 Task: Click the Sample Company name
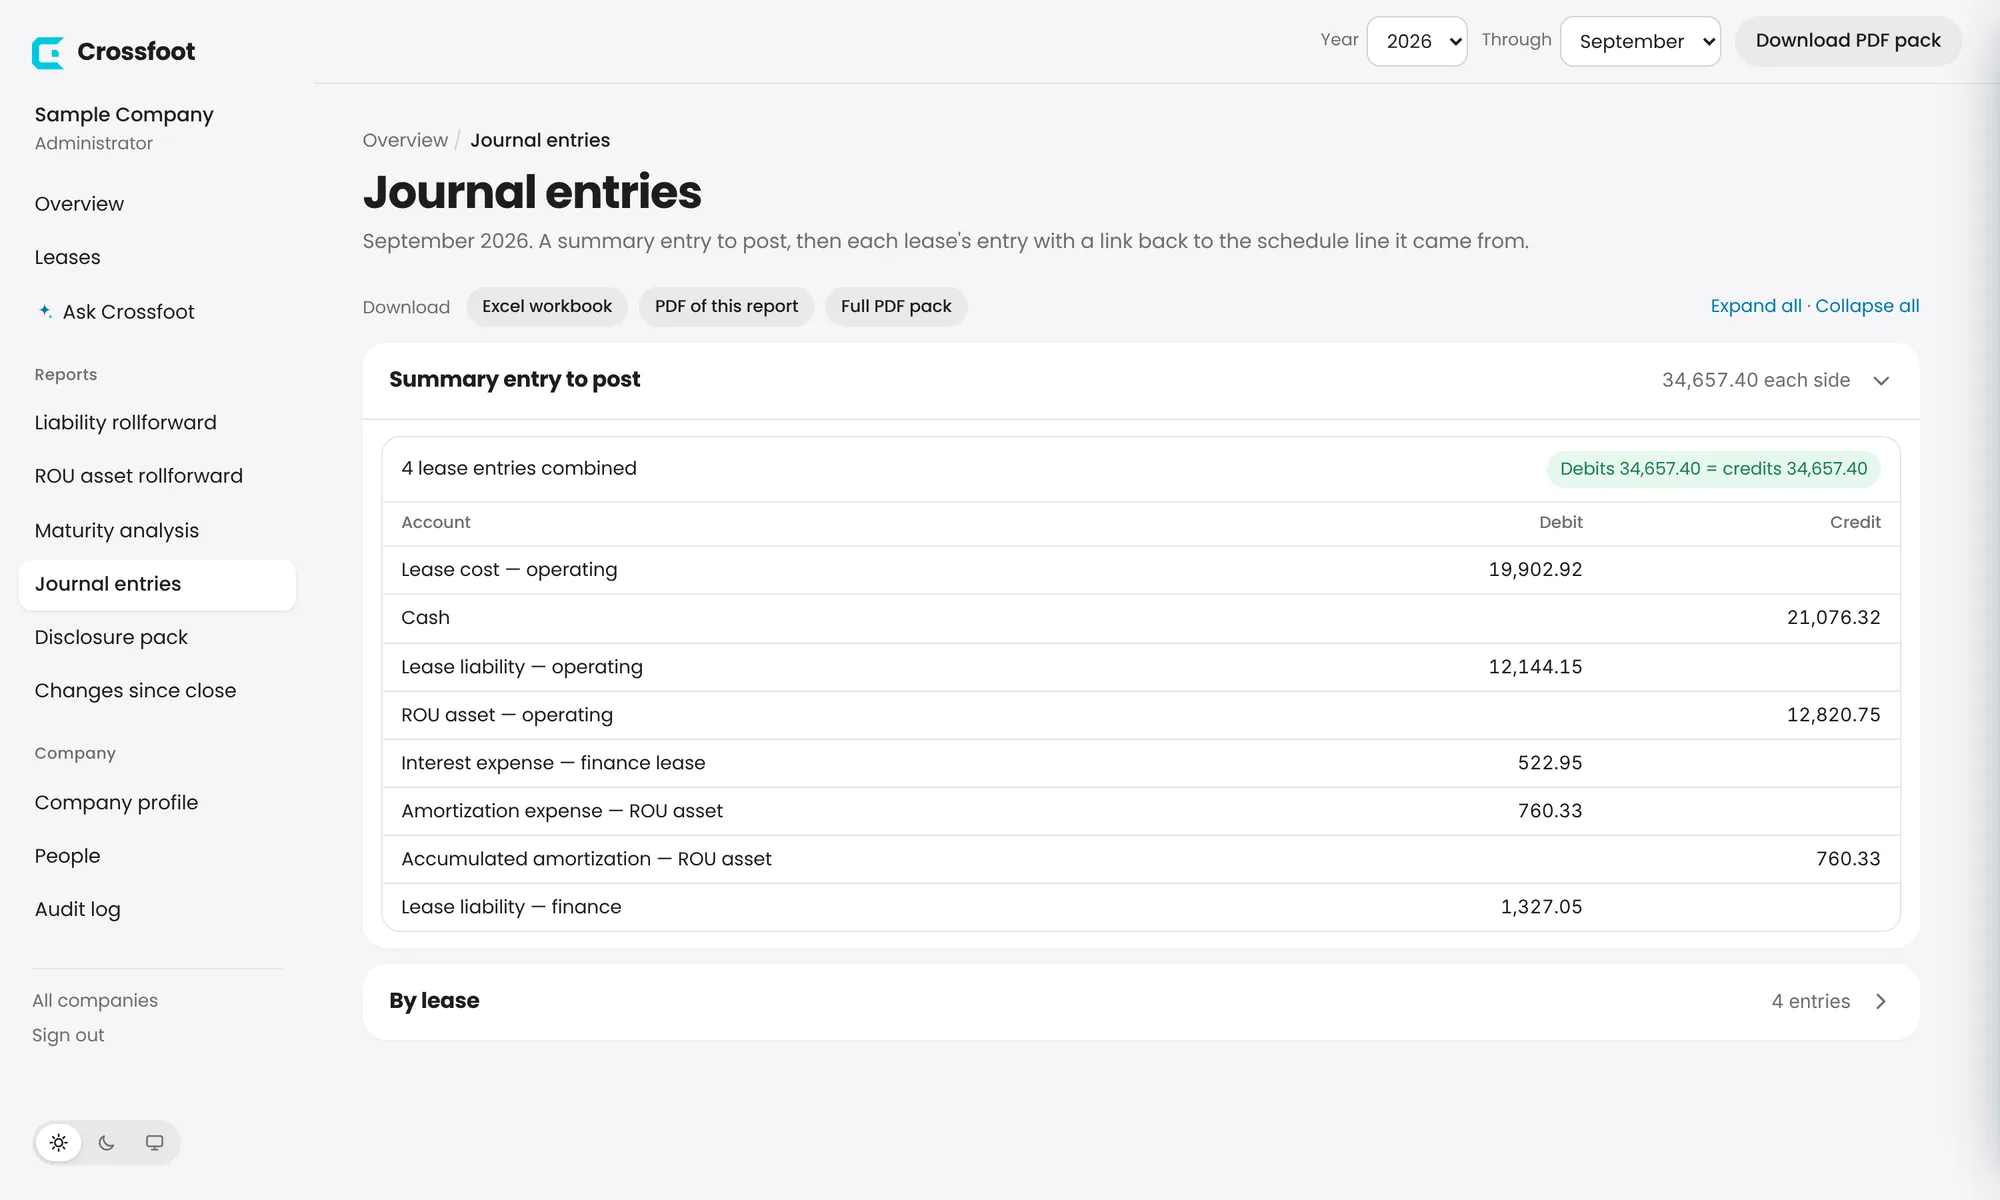pyautogui.click(x=124, y=114)
